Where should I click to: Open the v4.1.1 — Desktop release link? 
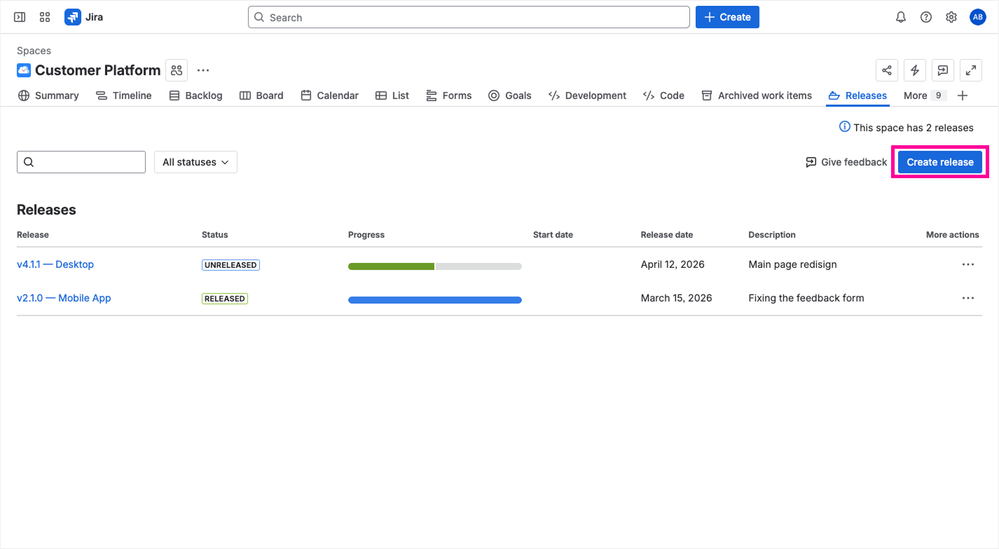click(x=55, y=264)
